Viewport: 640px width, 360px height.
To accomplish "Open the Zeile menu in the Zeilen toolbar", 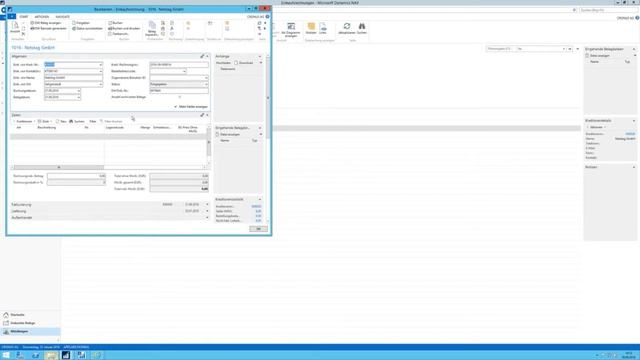I will click(x=45, y=121).
